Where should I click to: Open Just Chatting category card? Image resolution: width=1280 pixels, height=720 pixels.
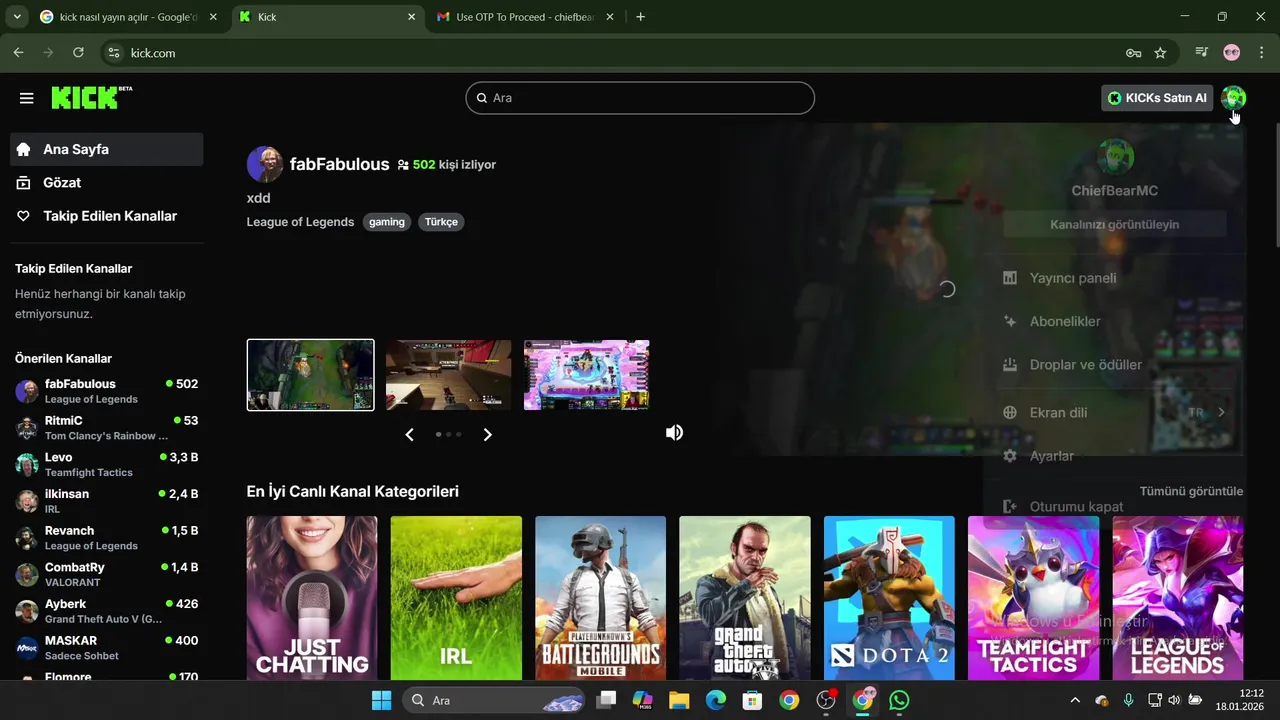(312, 598)
